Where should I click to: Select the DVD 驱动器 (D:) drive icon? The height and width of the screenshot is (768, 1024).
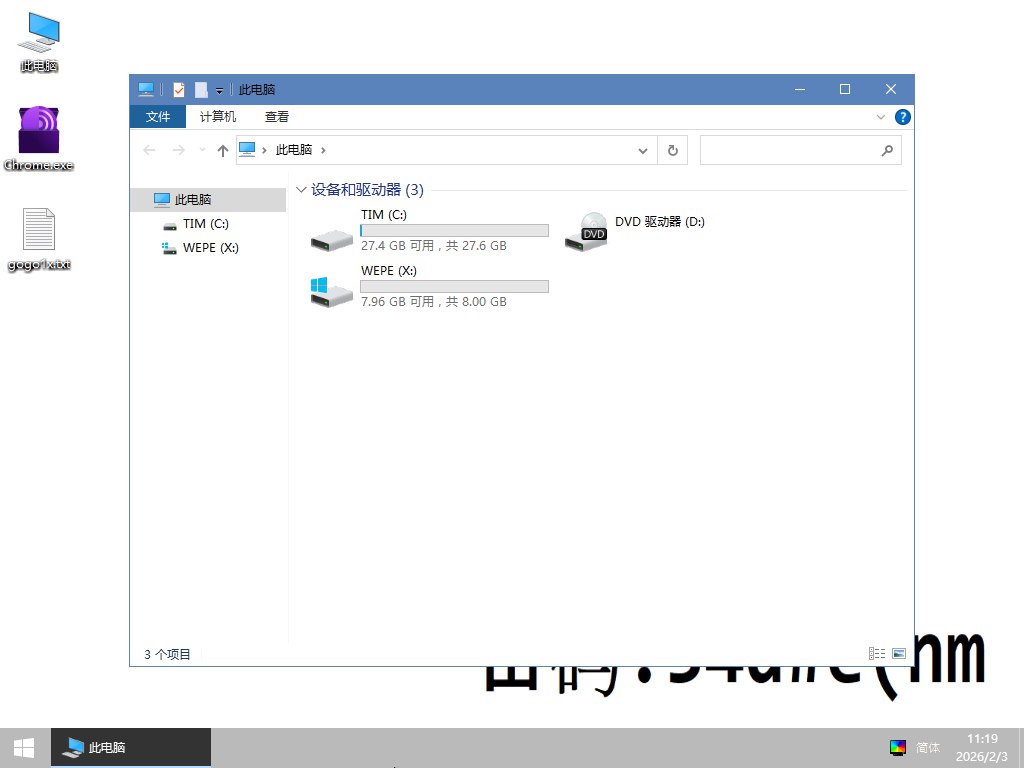click(x=586, y=232)
